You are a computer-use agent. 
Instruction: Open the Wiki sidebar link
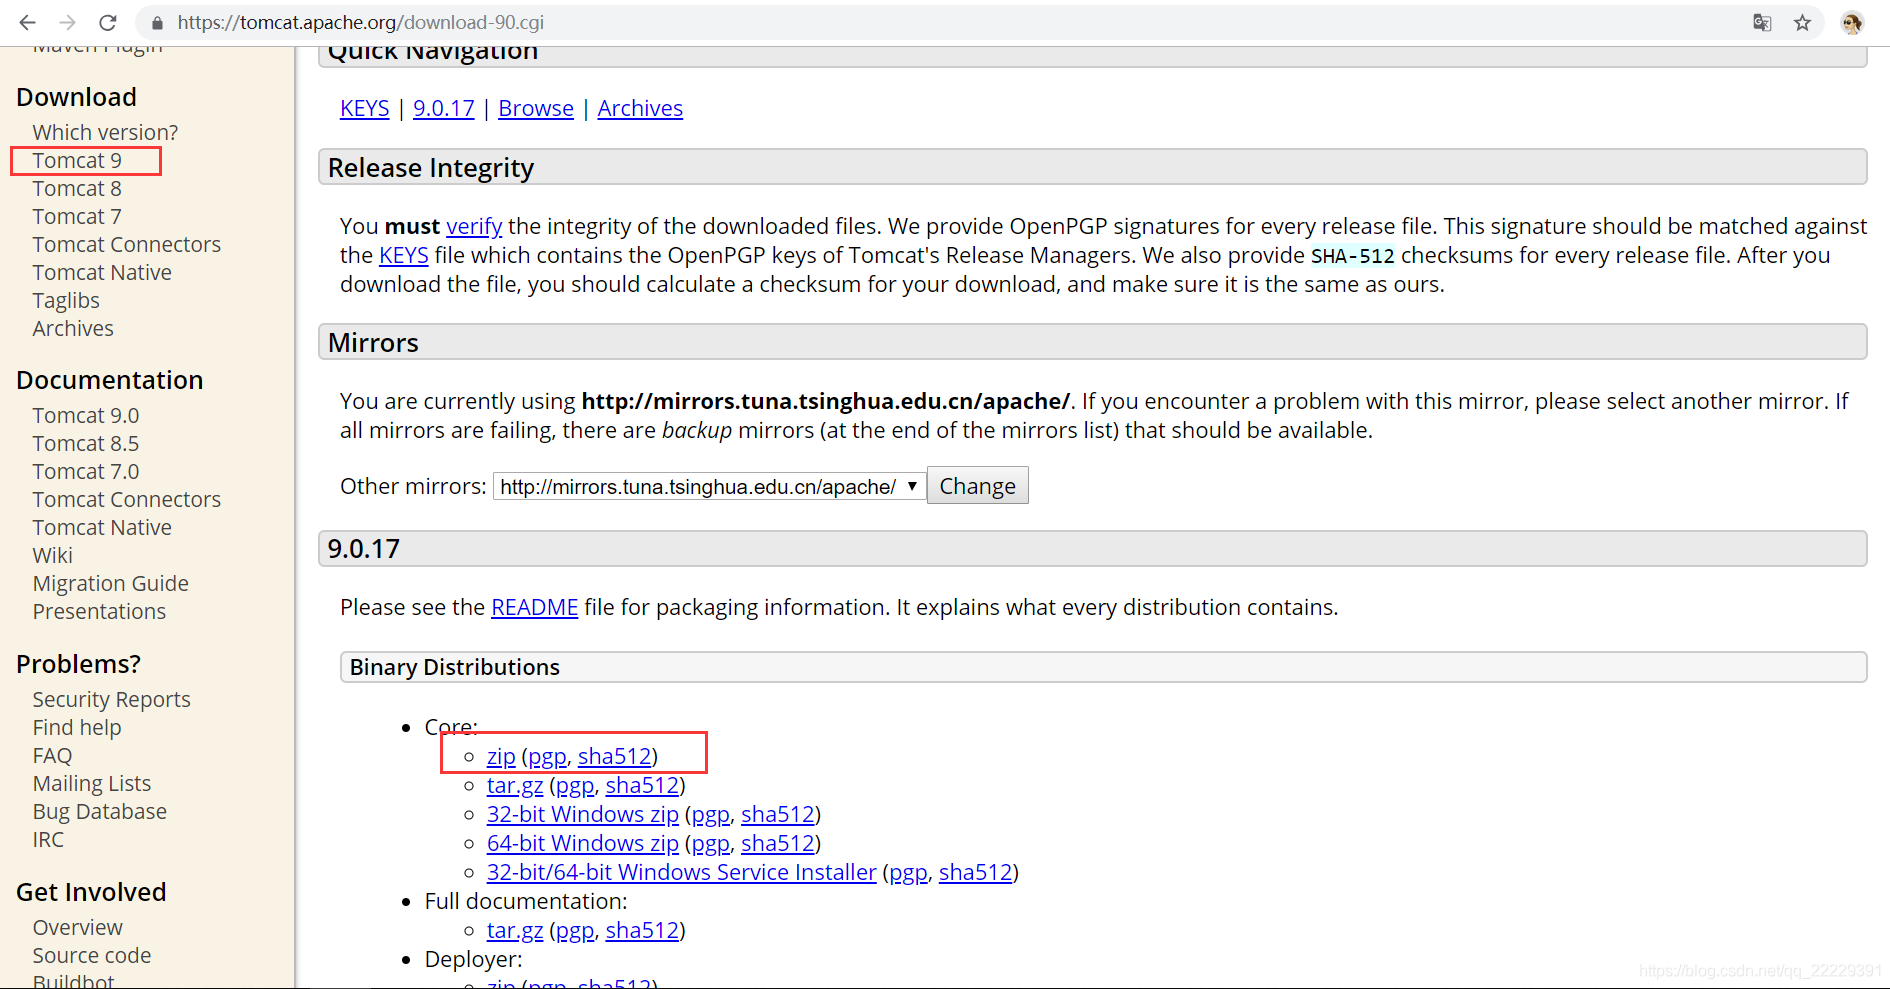click(53, 555)
